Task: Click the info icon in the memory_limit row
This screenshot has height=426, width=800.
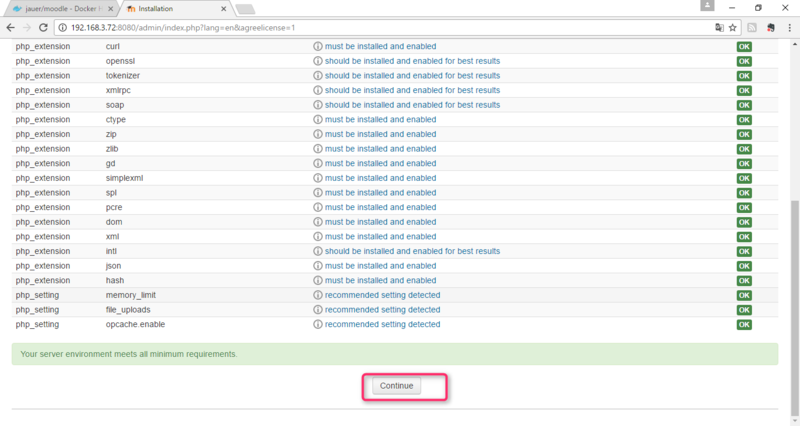Action: tap(317, 295)
